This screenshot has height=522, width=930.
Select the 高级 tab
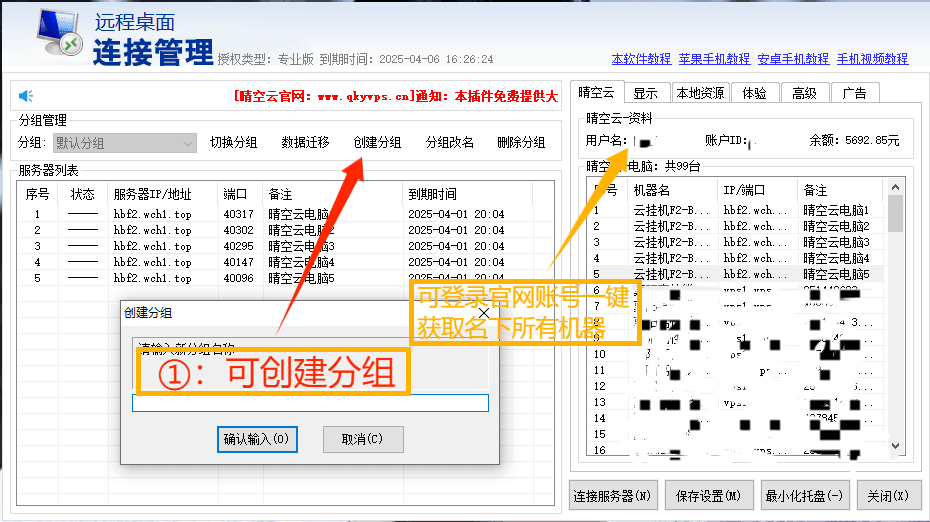pyautogui.click(x=804, y=93)
